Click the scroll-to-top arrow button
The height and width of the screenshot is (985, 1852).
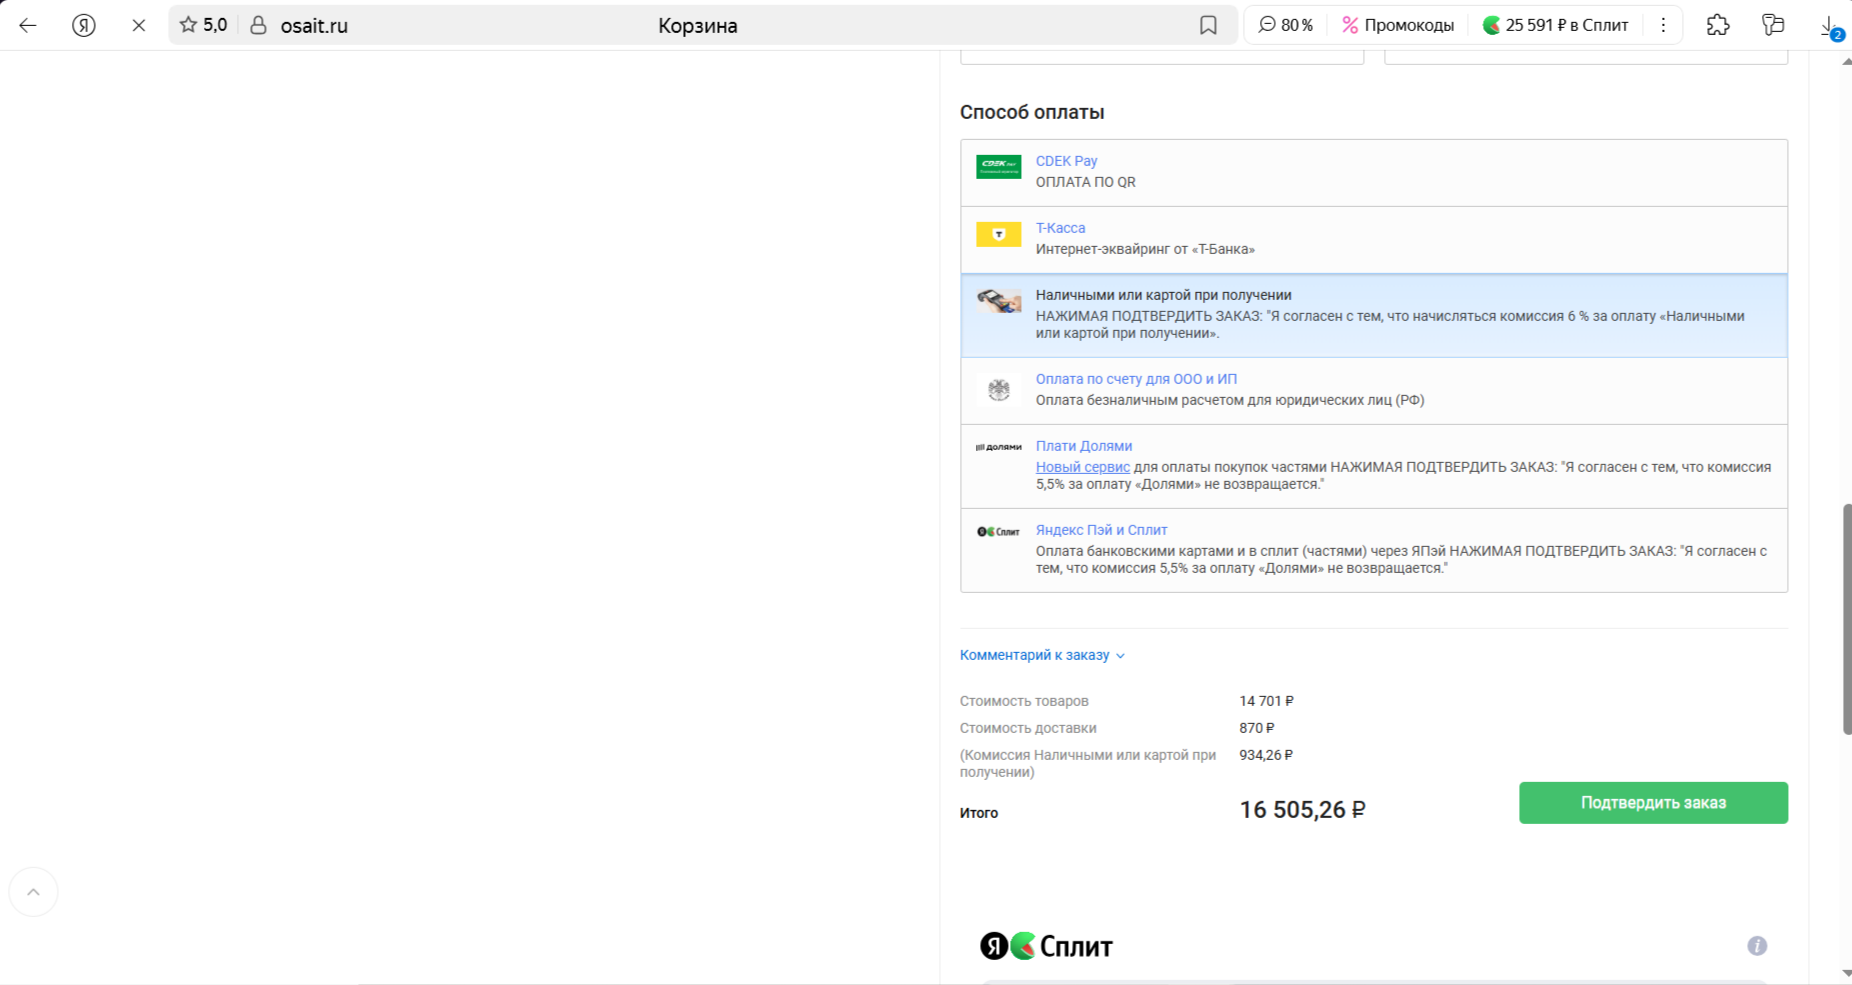pyautogui.click(x=33, y=892)
